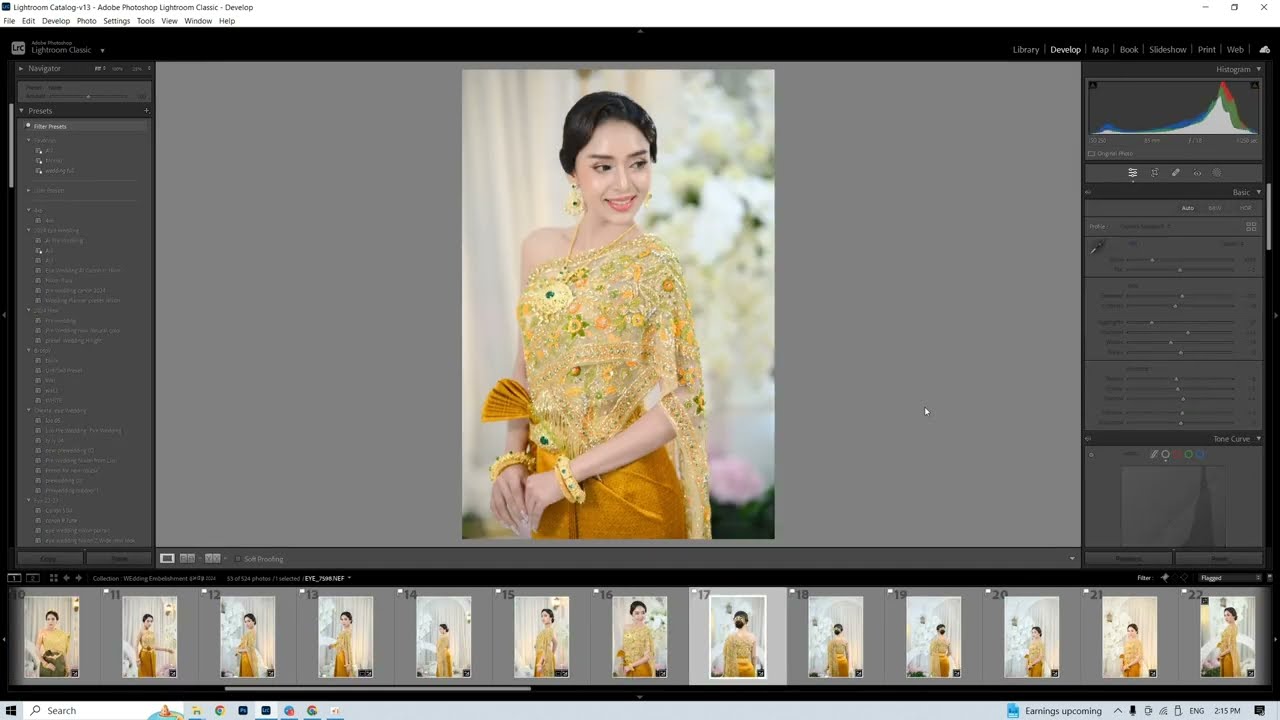Screen dimensions: 1280x720
Task: Toggle the Original Photo checkbox
Action: point(1091,154)
